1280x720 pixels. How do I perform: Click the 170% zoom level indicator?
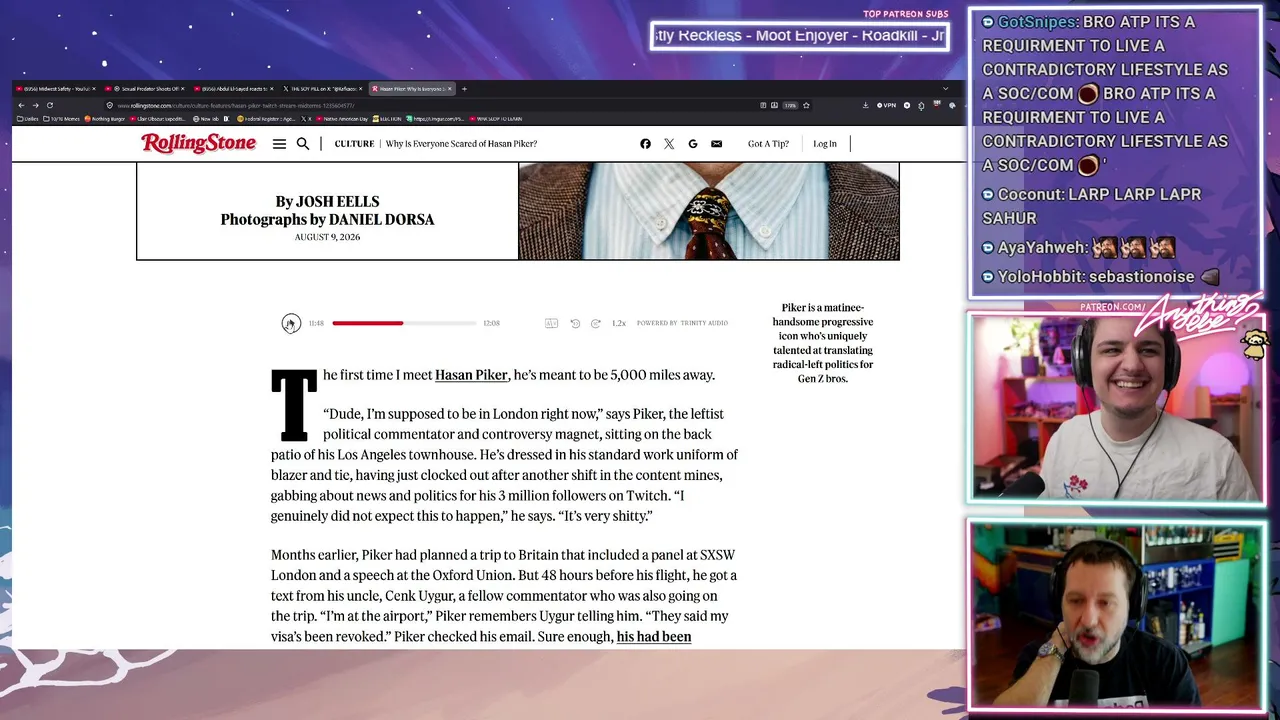coord(789,105)
